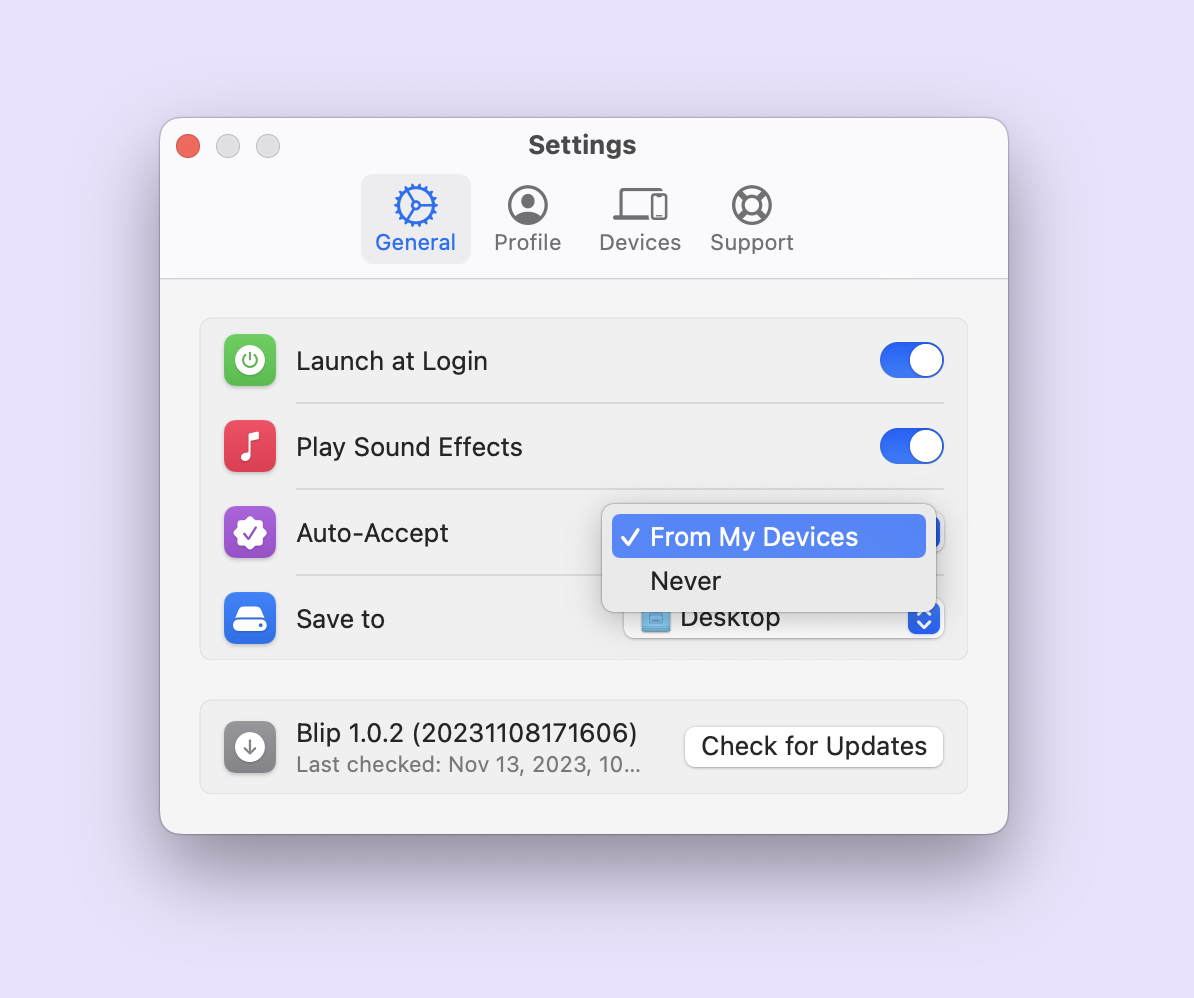Image resolution: width=1194 pixels, height=998 pixels.
Task: Click the Save to dropdown chevron arrows
Action: click(922, 618)
